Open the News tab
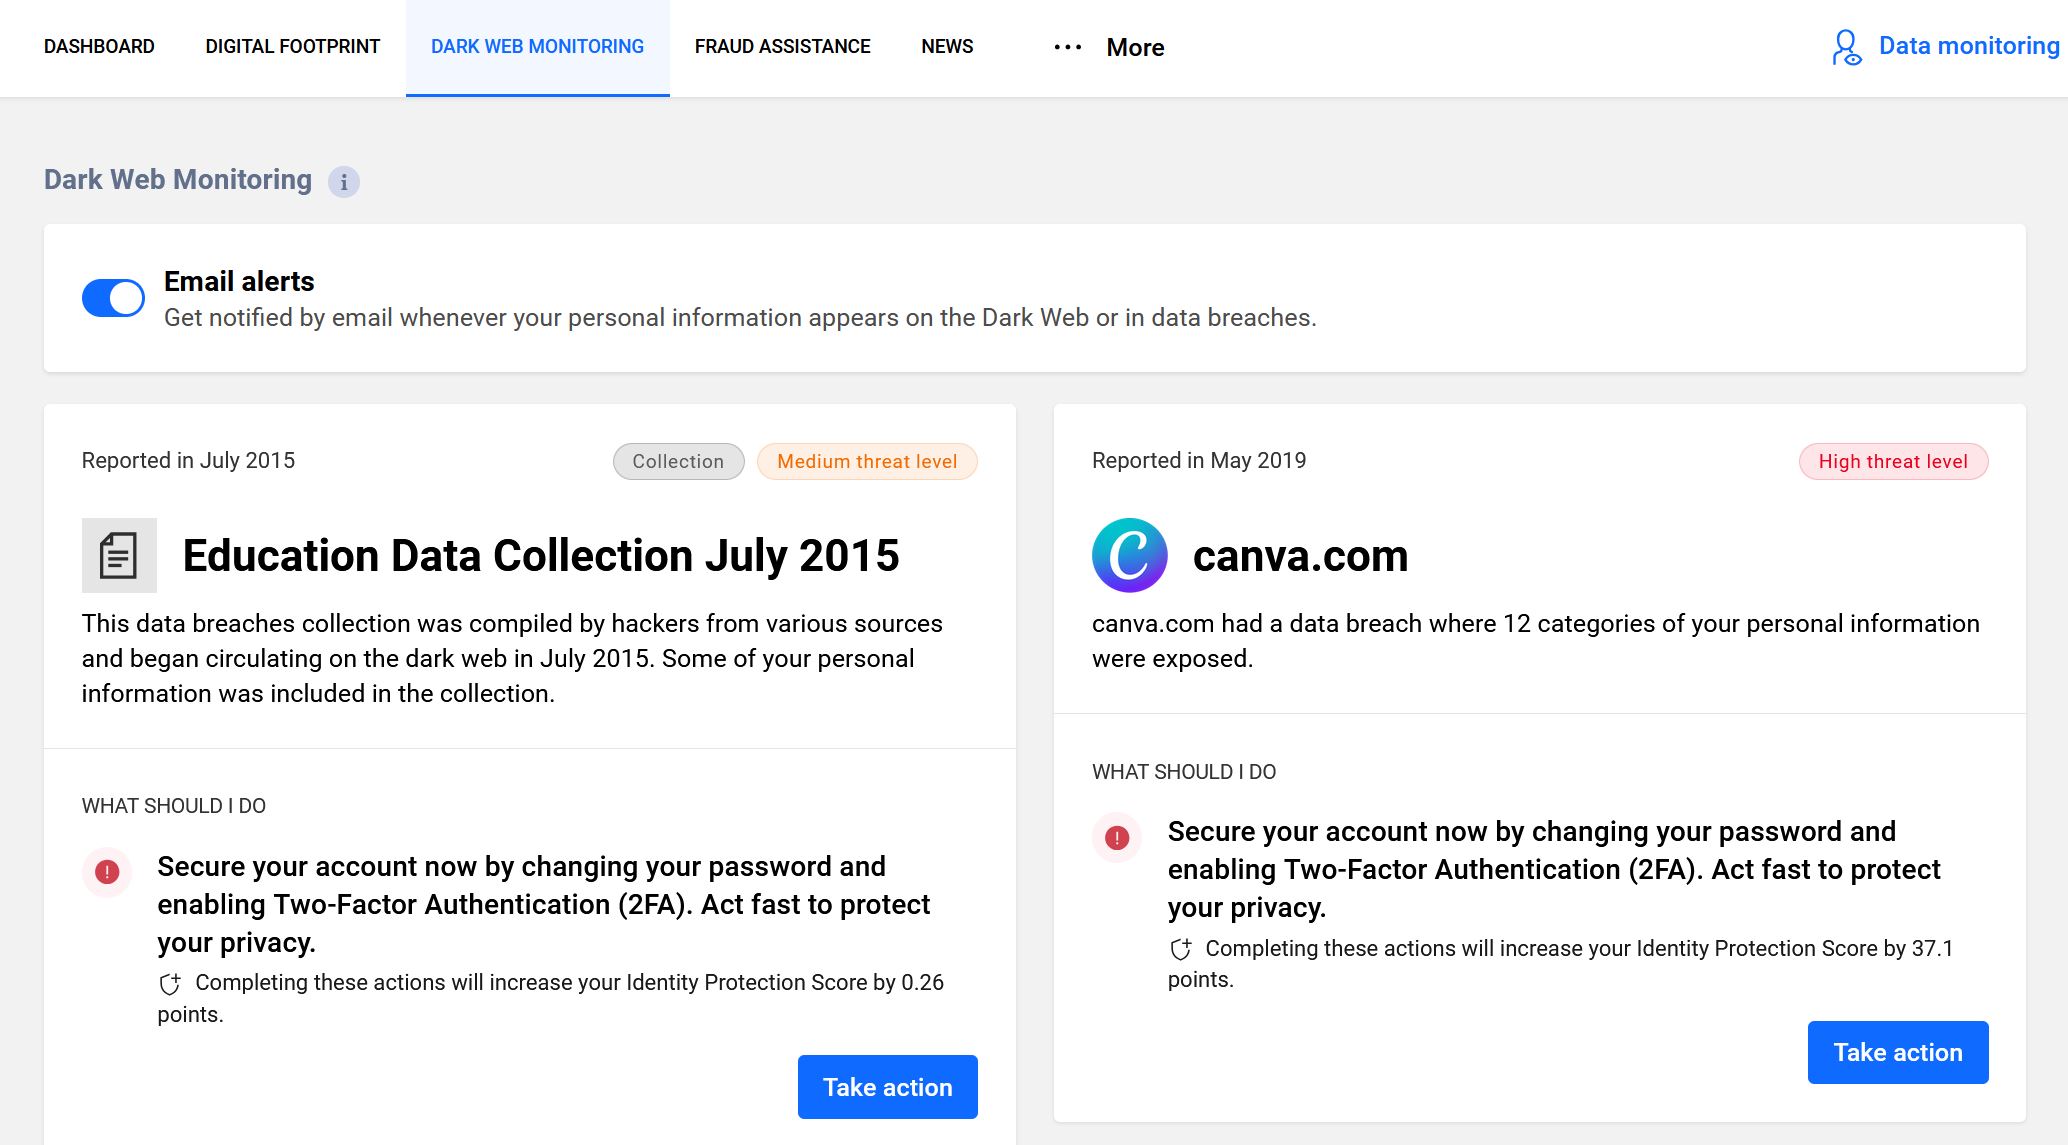Screen dimensions: 2068x1145 click(x=947, y=47)
